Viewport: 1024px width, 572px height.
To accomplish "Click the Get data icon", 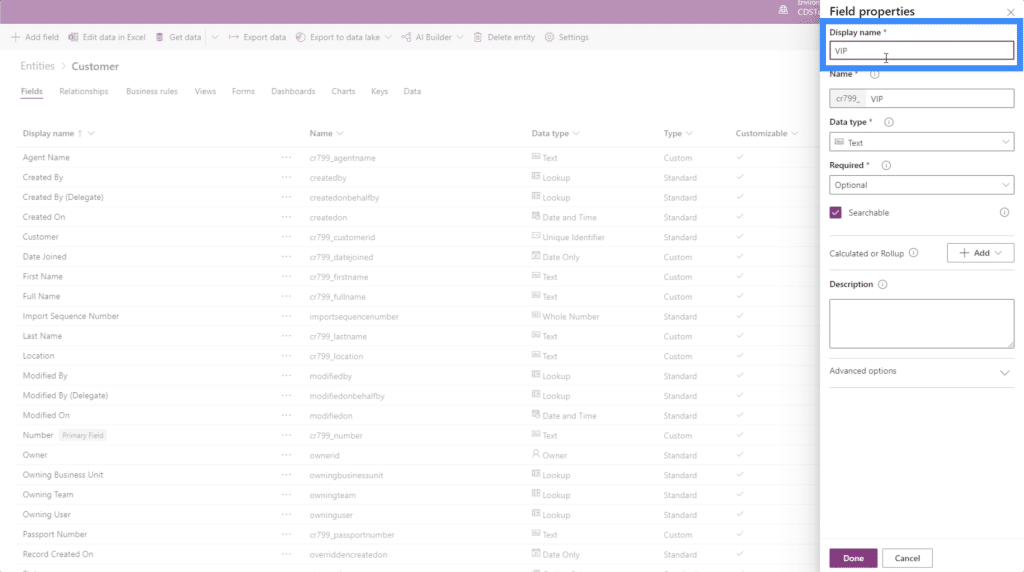I will pyautogui.click(x=159, y=37).
